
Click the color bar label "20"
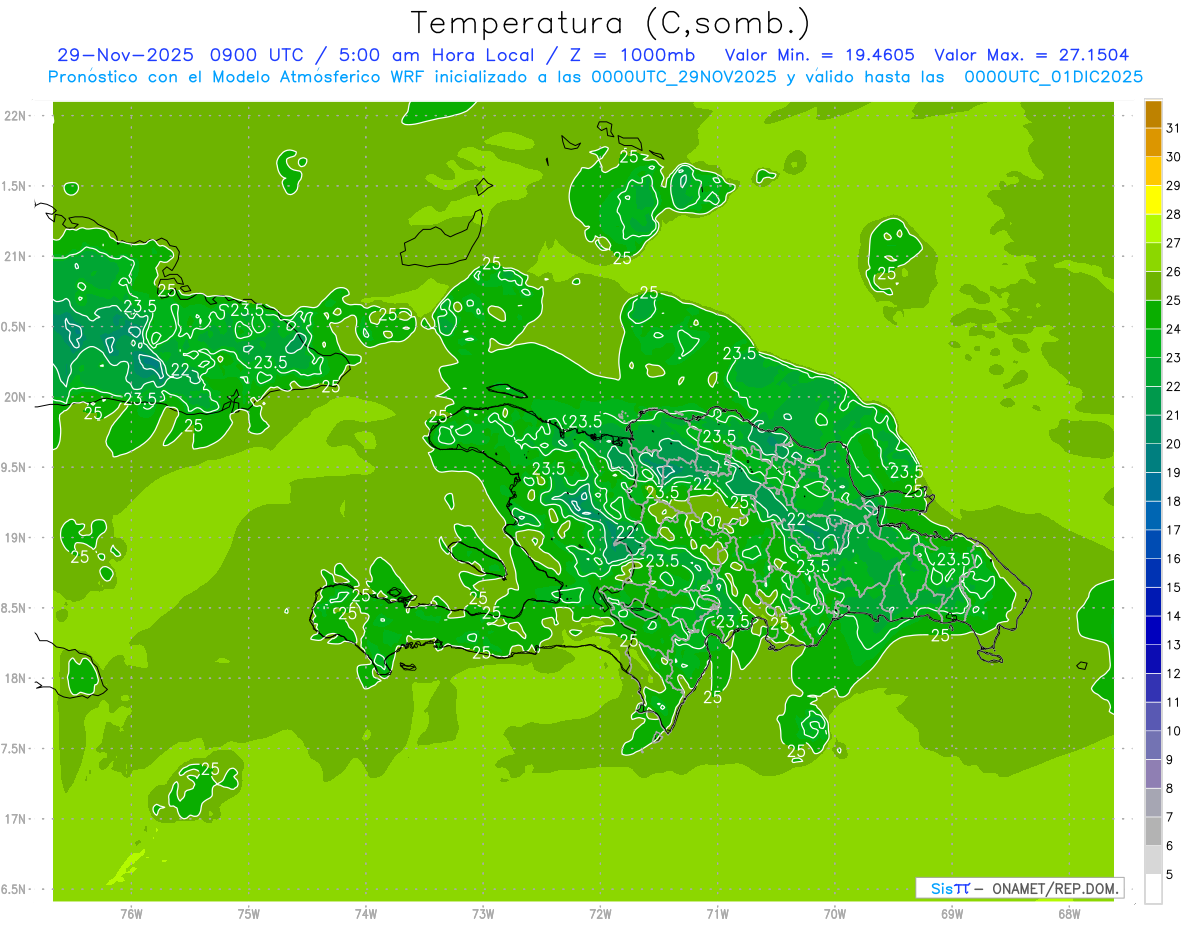tap(1174, 444)
